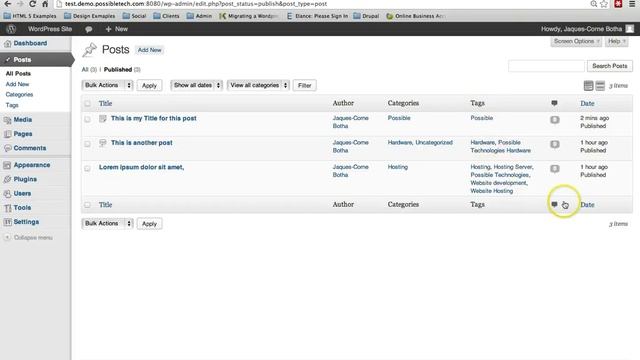This screenshot has height=360, width=640.
Task: Click the Uncategorized category link
Action: [x=434, y=143]
